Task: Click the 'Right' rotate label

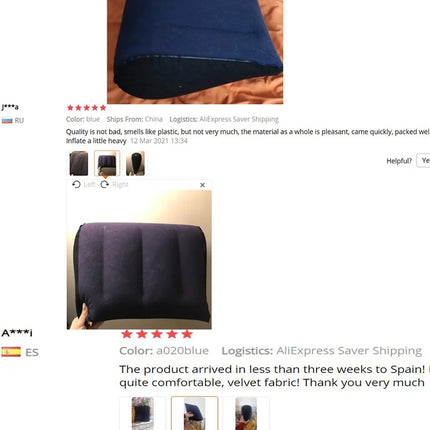Action: 120,184
